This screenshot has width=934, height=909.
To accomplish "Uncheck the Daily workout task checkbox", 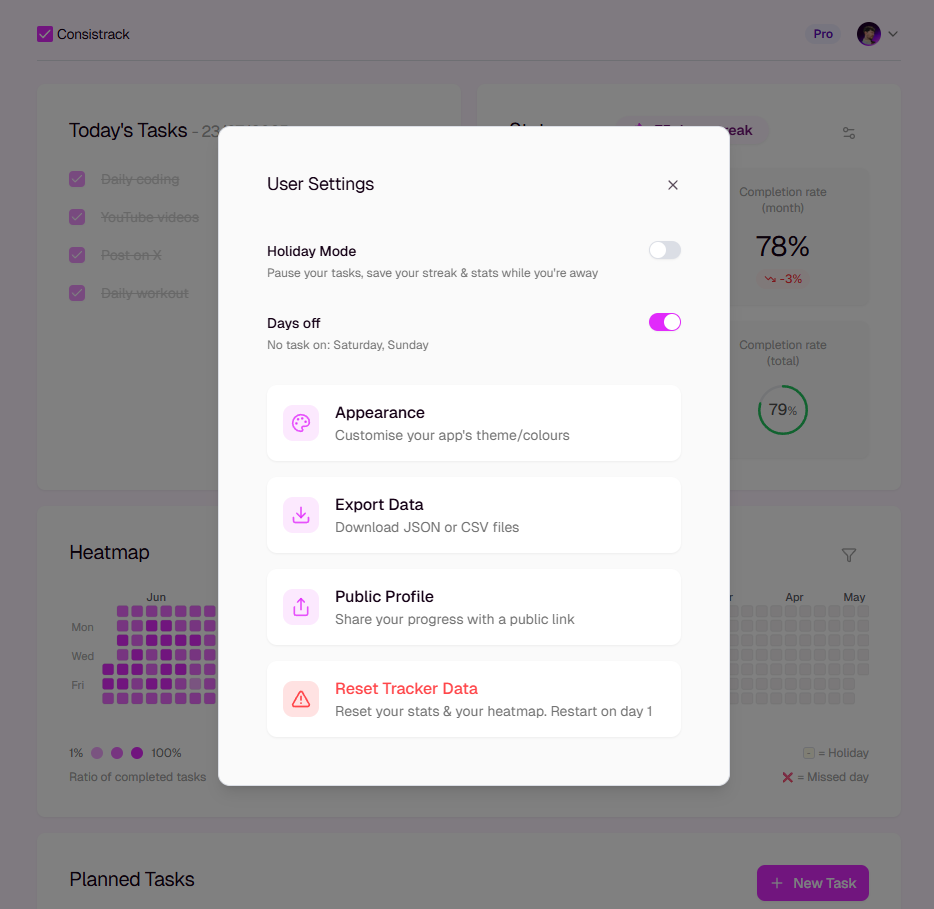I will click(77, 293).
